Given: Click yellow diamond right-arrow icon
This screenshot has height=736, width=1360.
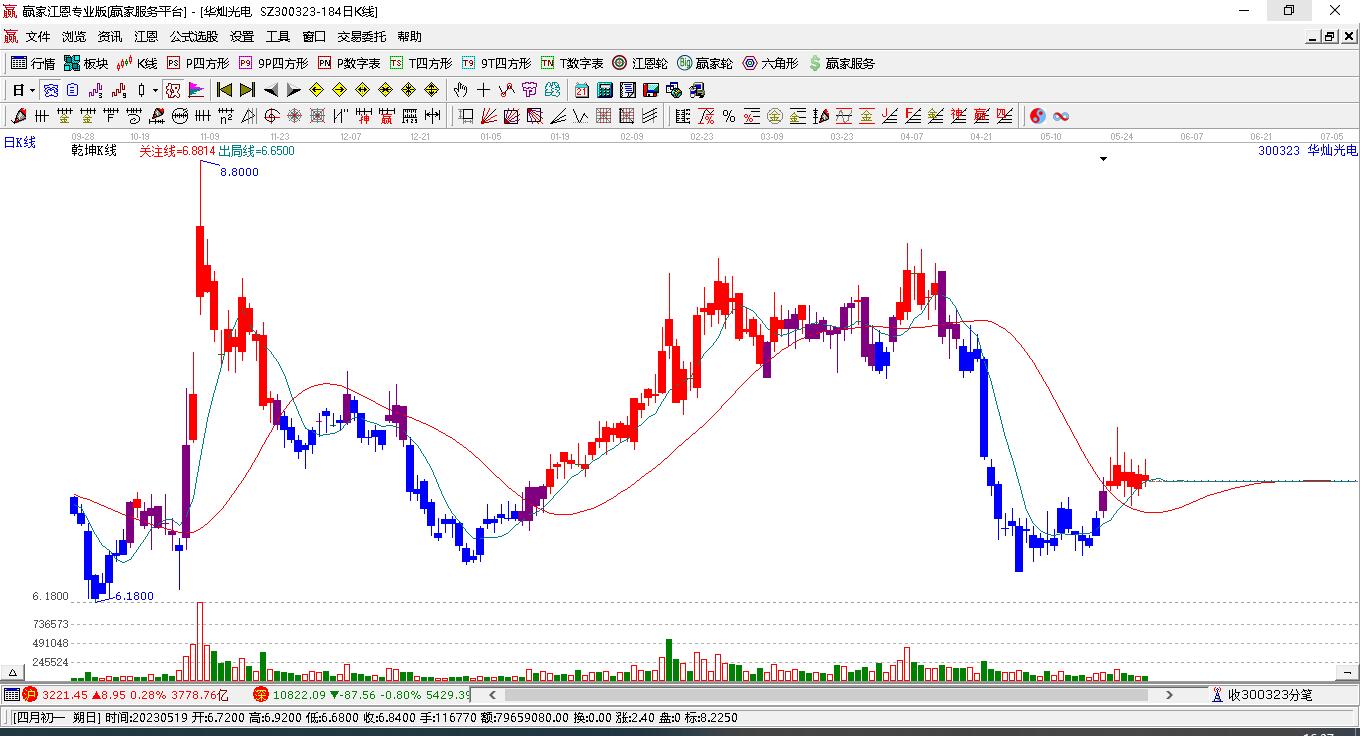Looking at the screenshot, I should [339, 90].
